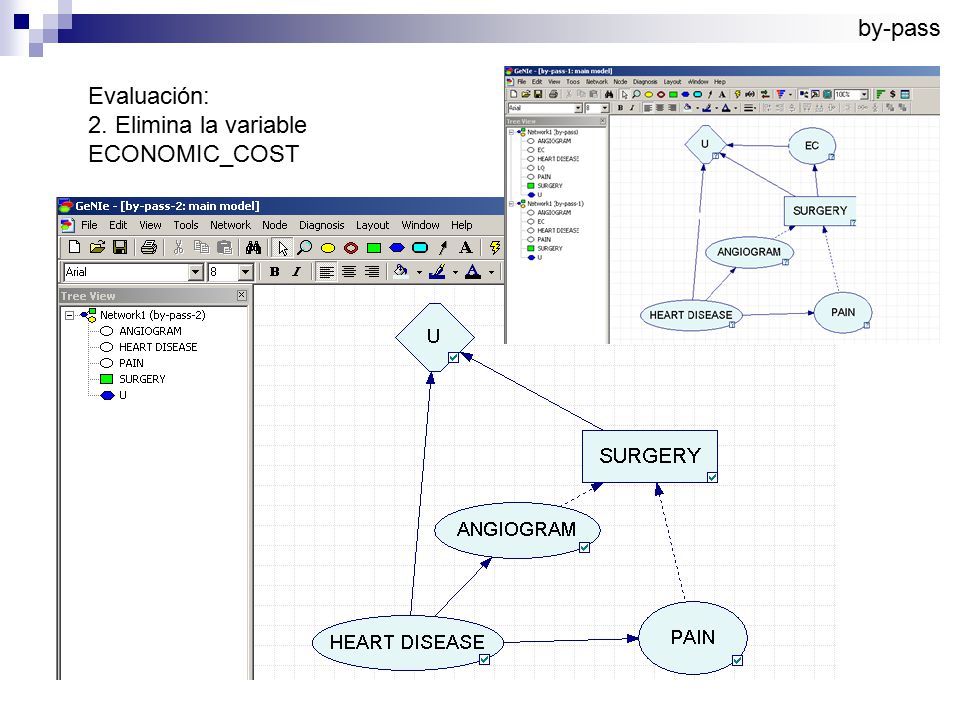Screen dimensions: 960x720
Task: Open Help menu in by-pass-1 window
Action: [719, 81]
